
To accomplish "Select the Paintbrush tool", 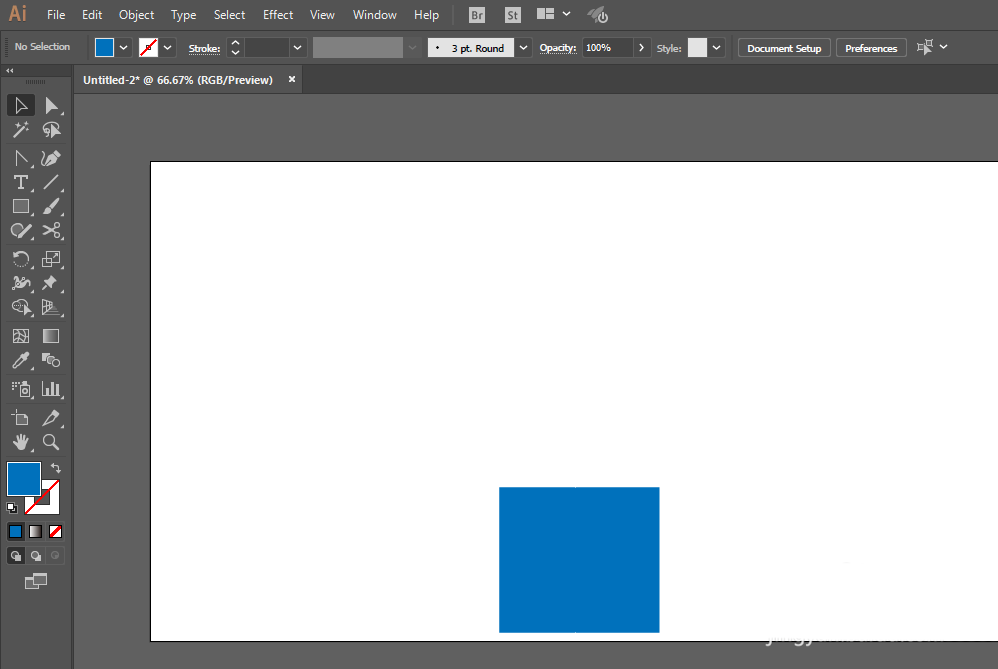I will click(51, 206).
